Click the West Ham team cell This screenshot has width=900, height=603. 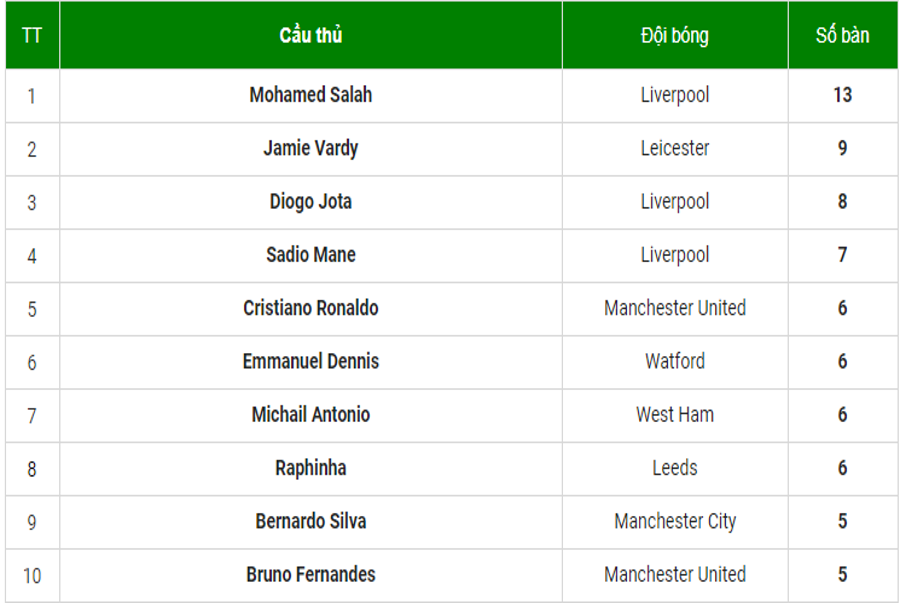[x=675, y=415]
